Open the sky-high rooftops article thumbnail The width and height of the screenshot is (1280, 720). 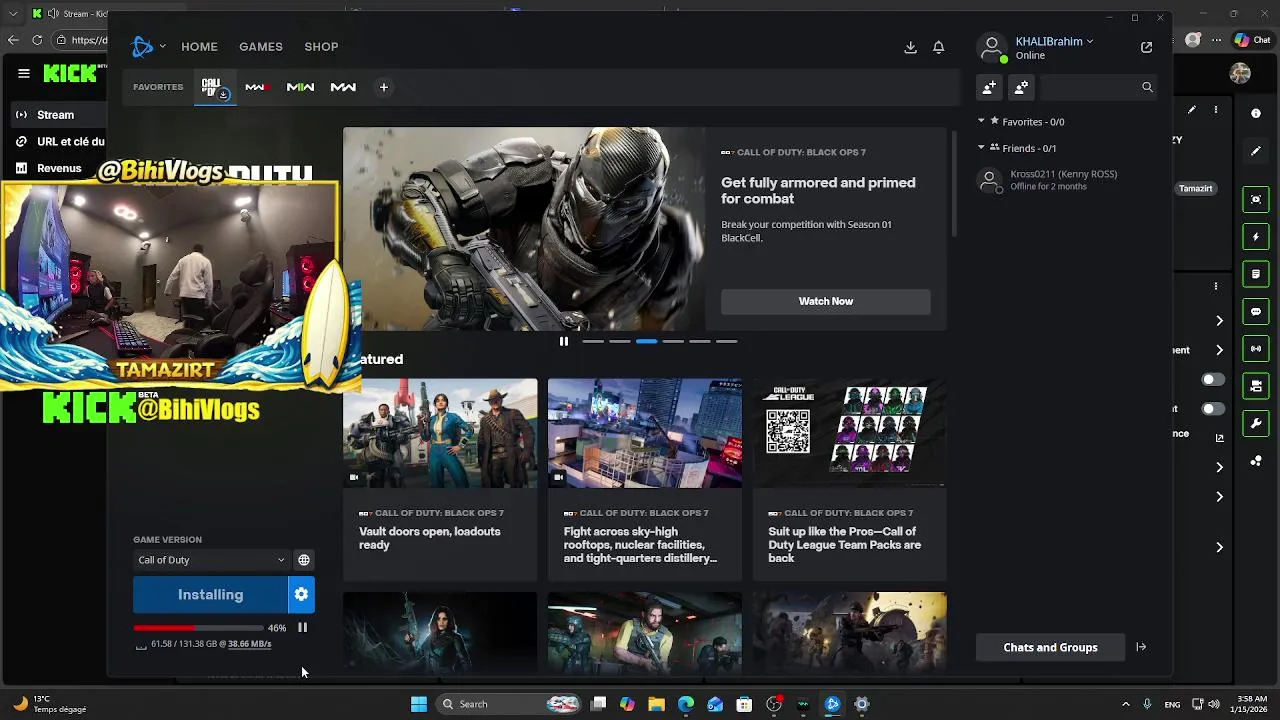(645, 433)
